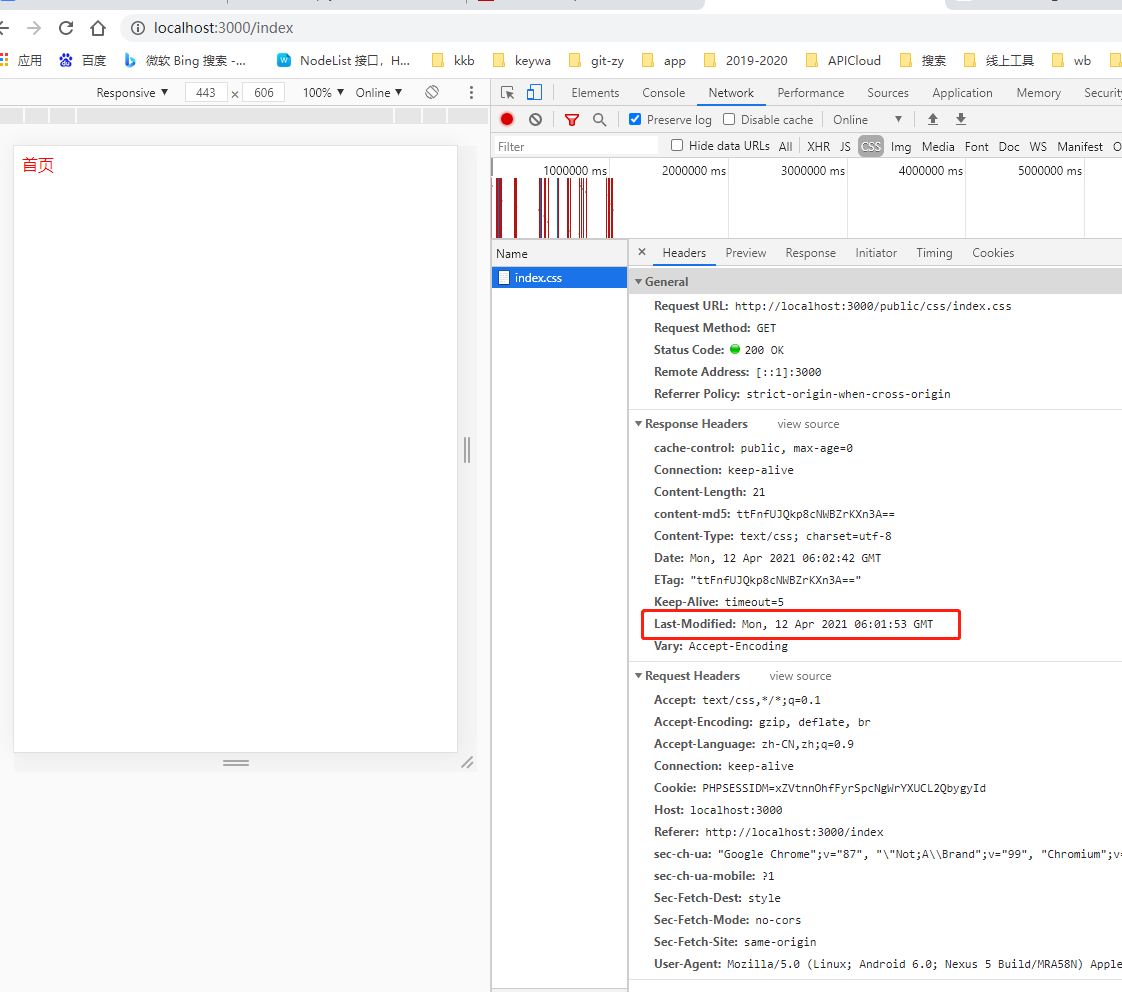Click the rotate device orientation icon
This screenshot has width=1122, height=992.
point(432,92)
